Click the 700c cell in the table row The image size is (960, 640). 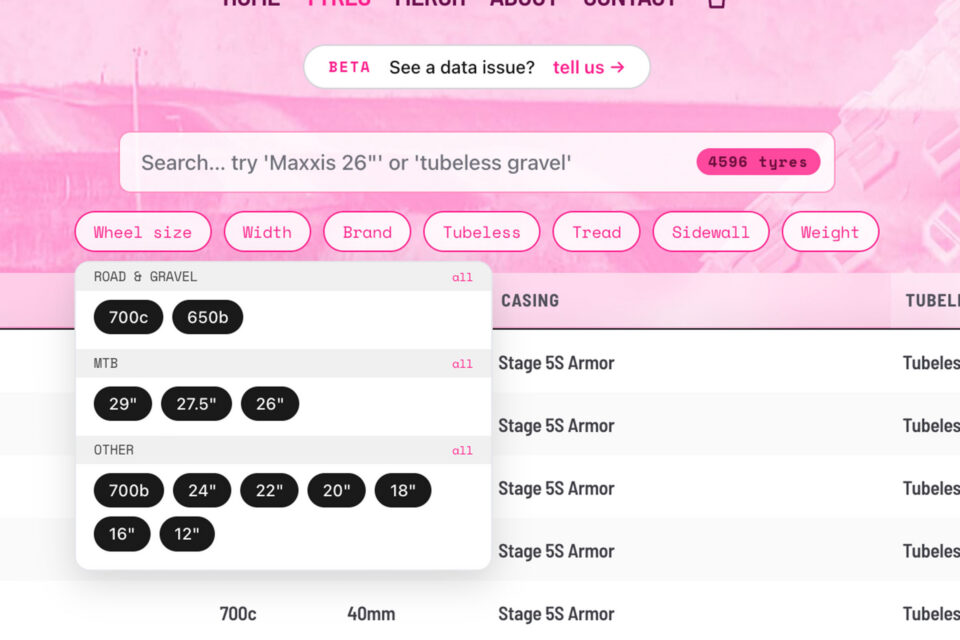tap(238, 614)
